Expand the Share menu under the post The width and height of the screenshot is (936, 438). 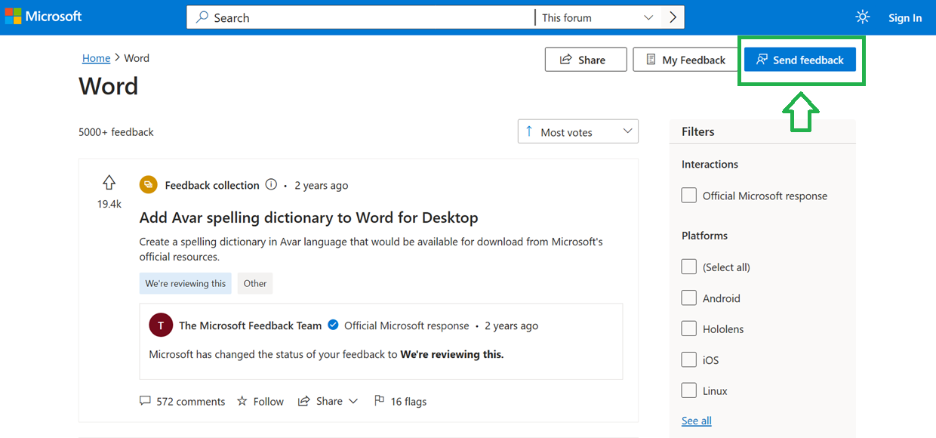[328, 401]
